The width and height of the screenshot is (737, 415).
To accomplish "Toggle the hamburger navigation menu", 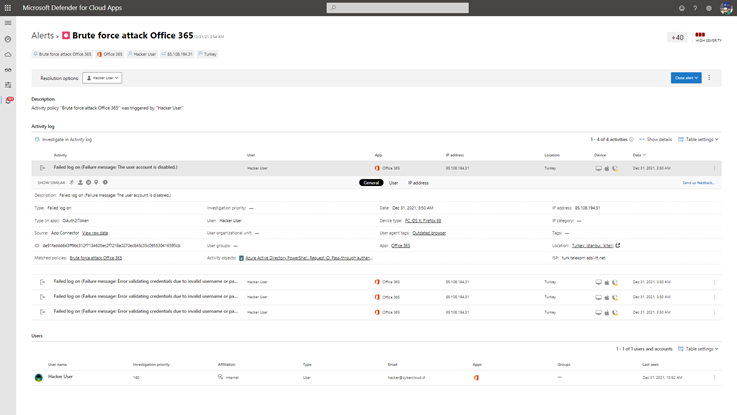I will coord(8,23).
